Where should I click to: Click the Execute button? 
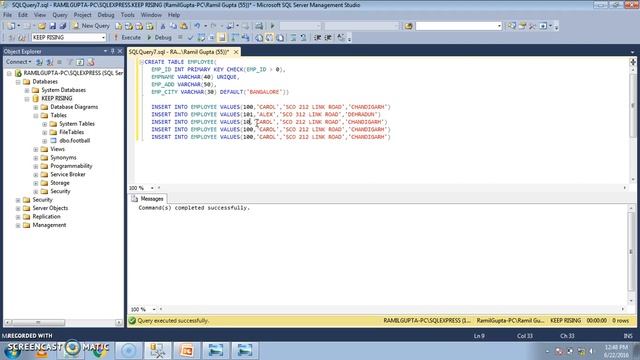coord(127,37)
